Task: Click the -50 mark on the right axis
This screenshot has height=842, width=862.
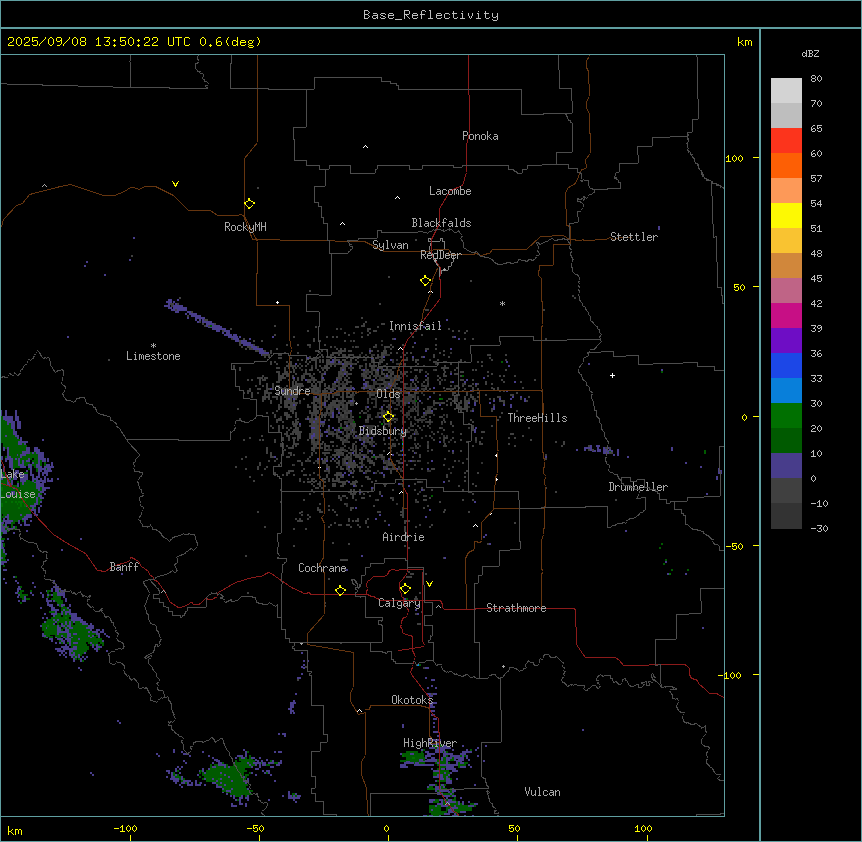Action: pyautogui.click(x=734, y=546)
